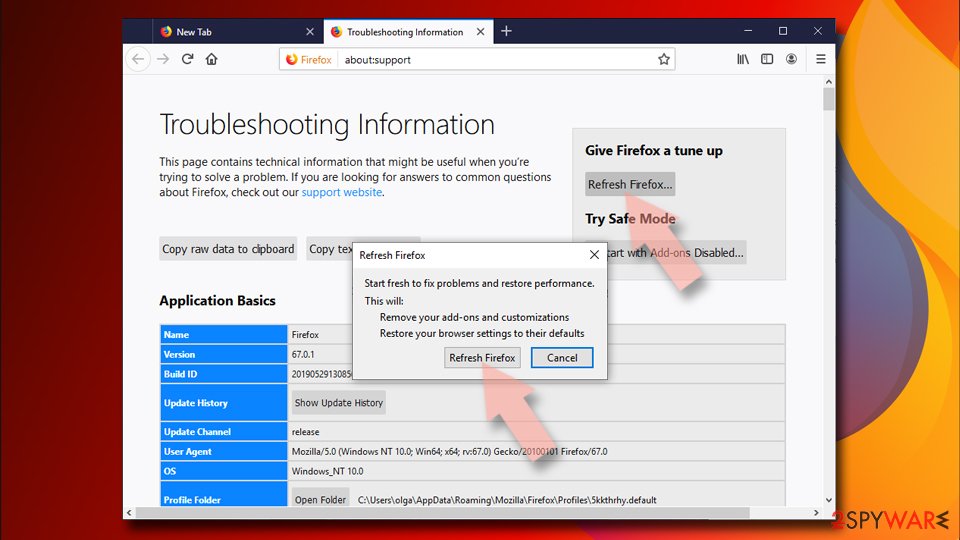
Task: Click the horizontal scrollbar thumb
Action: coord(443,512)
